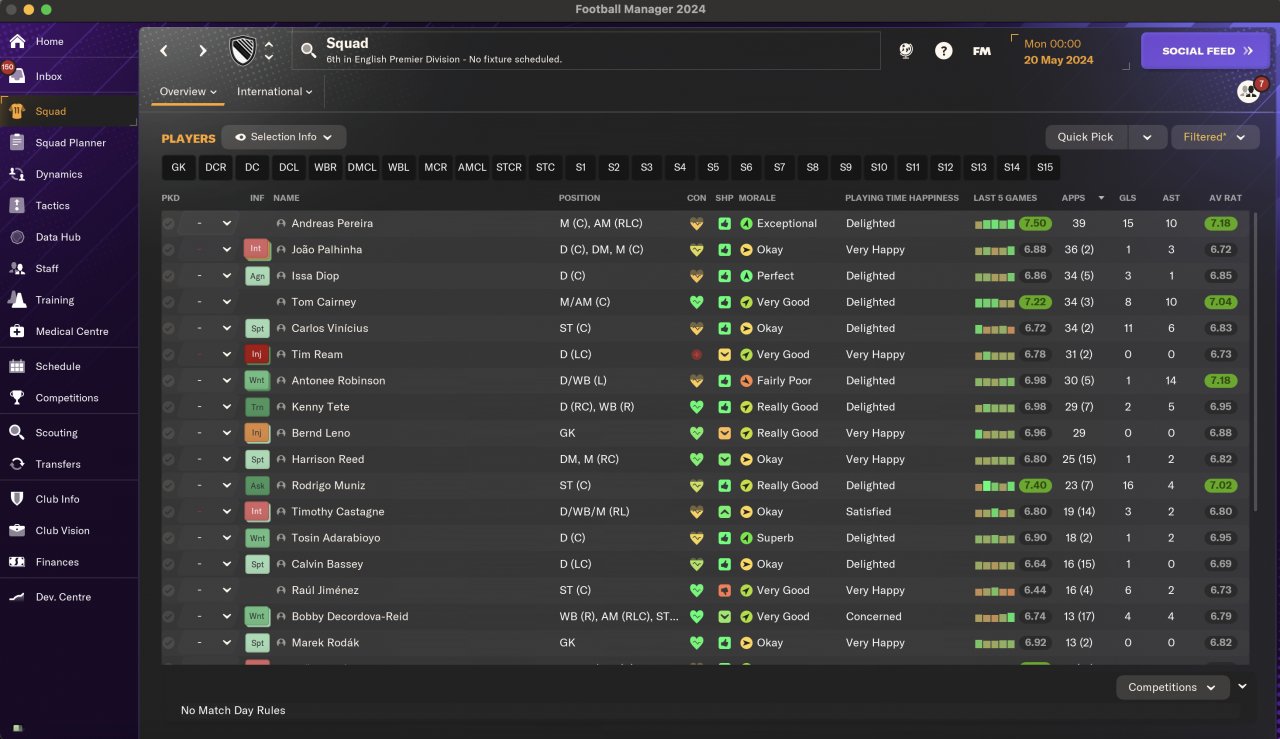1280x739 pixels.
Task: Open the Filtered dropdown
Action: coord(1214,137)
